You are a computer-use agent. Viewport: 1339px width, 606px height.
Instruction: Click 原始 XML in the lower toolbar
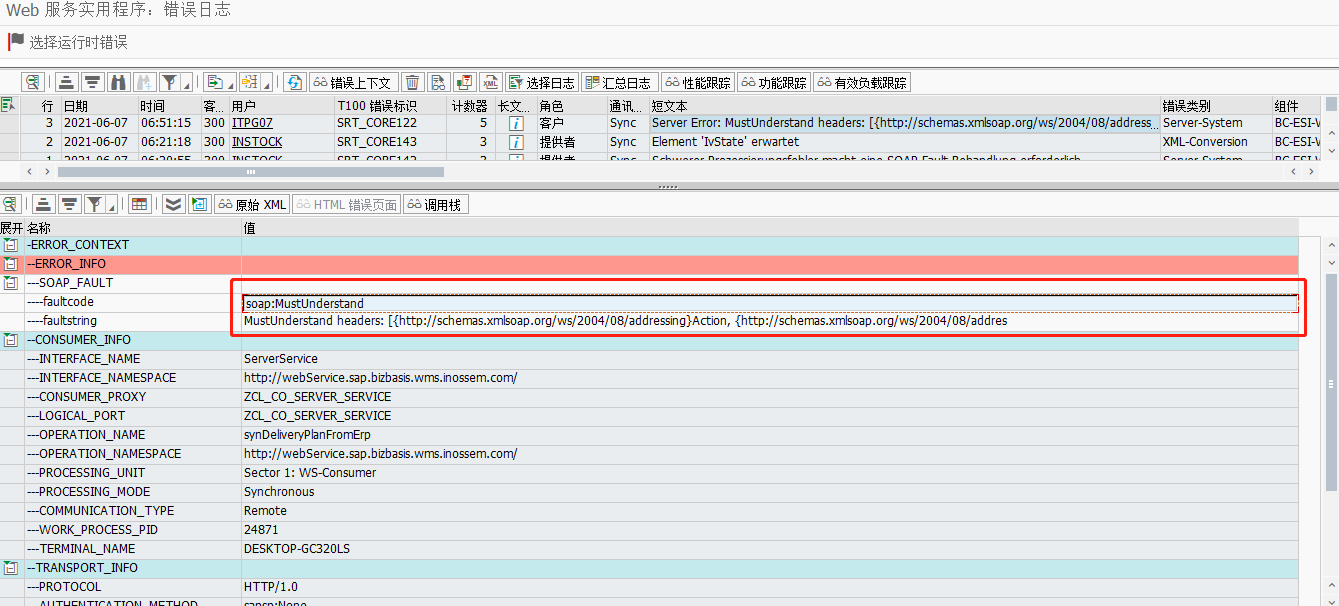[252, 204]
